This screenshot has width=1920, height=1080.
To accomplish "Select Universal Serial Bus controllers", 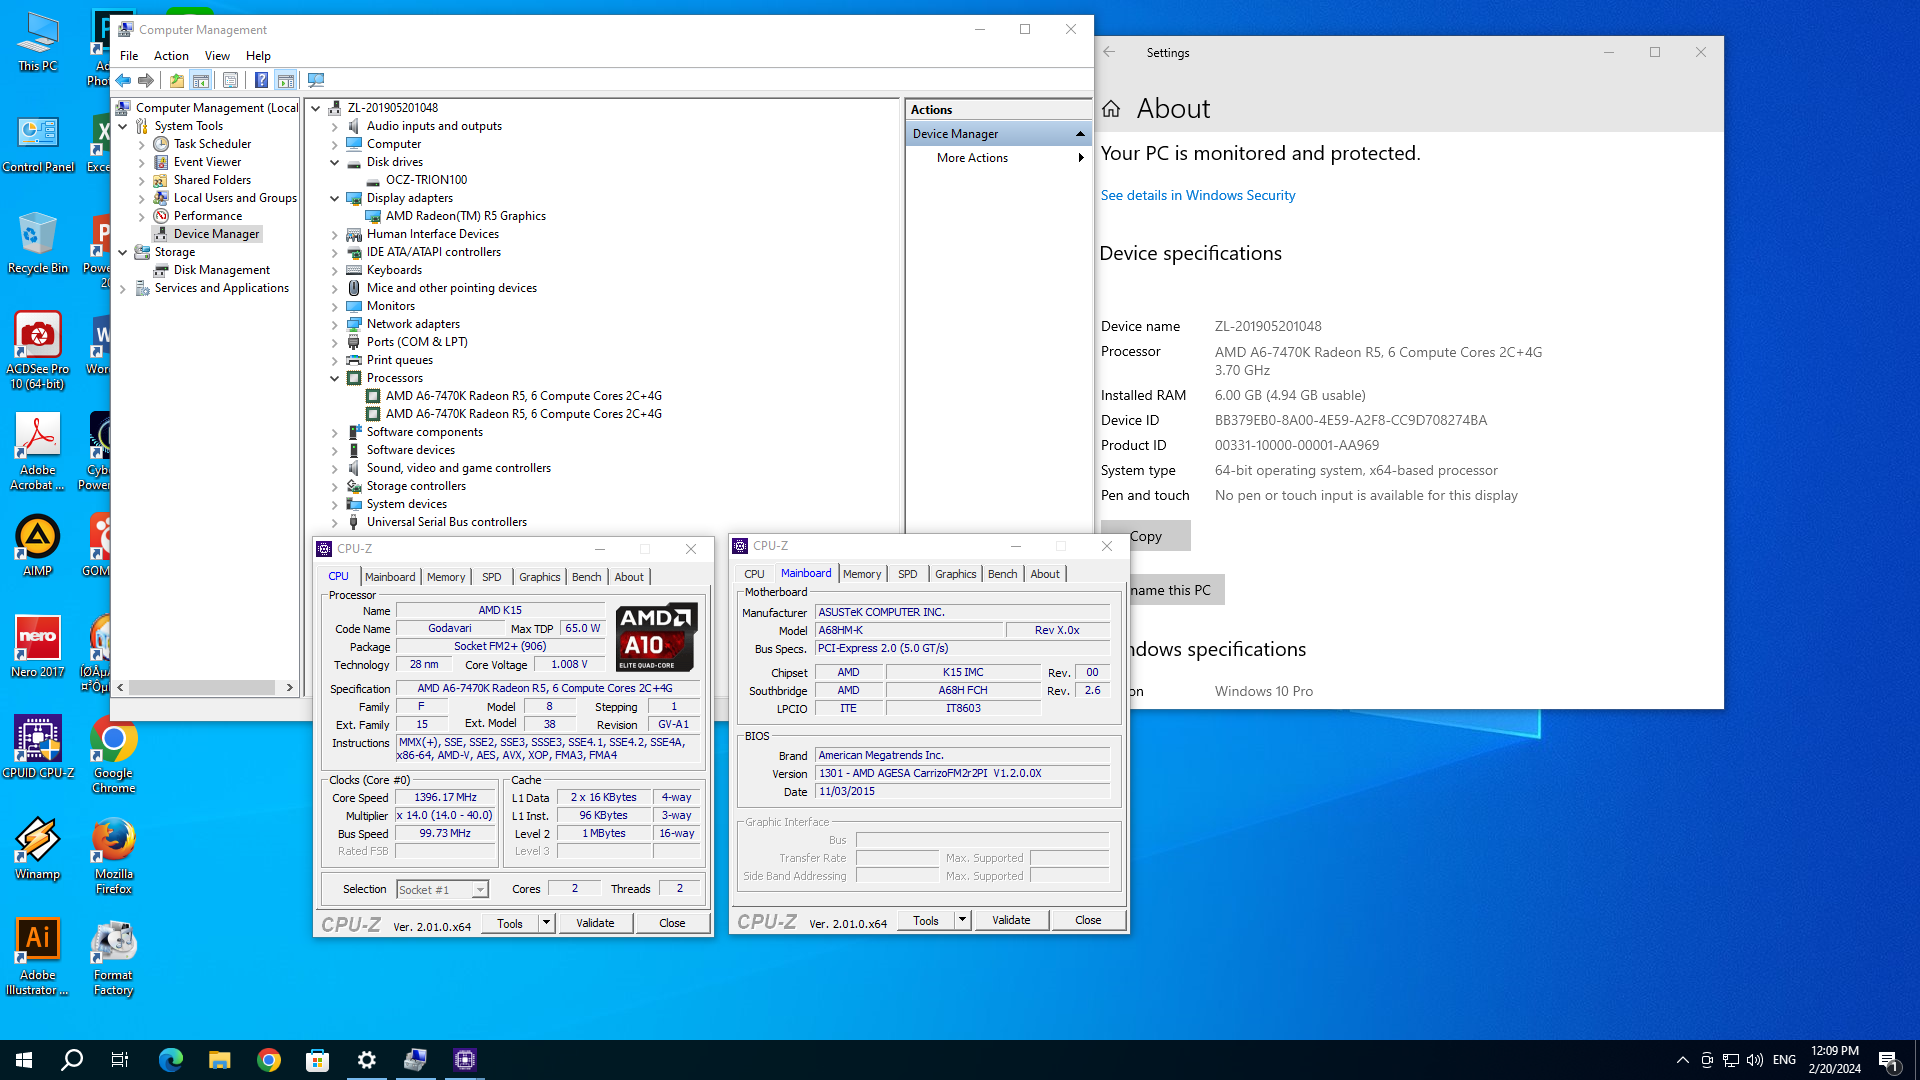I will pyautogui.click(x=446, y=522).
